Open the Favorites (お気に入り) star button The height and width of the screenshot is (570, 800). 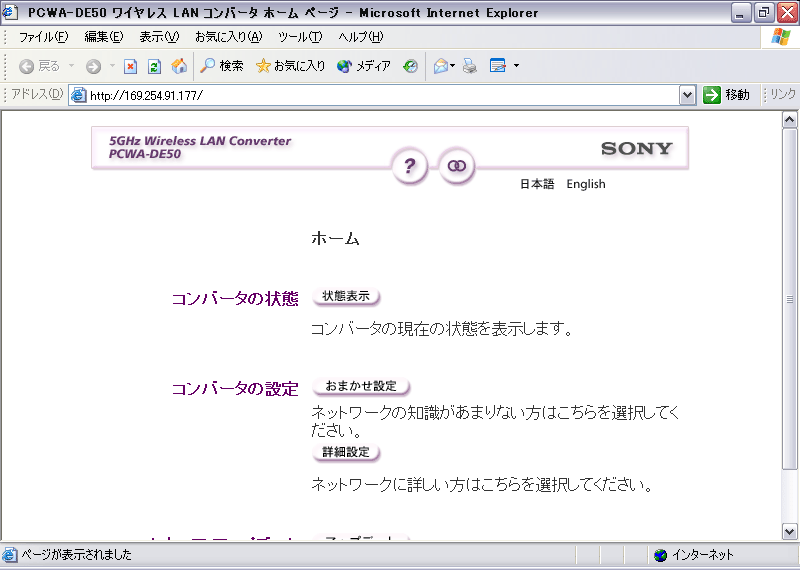[290, 66]
